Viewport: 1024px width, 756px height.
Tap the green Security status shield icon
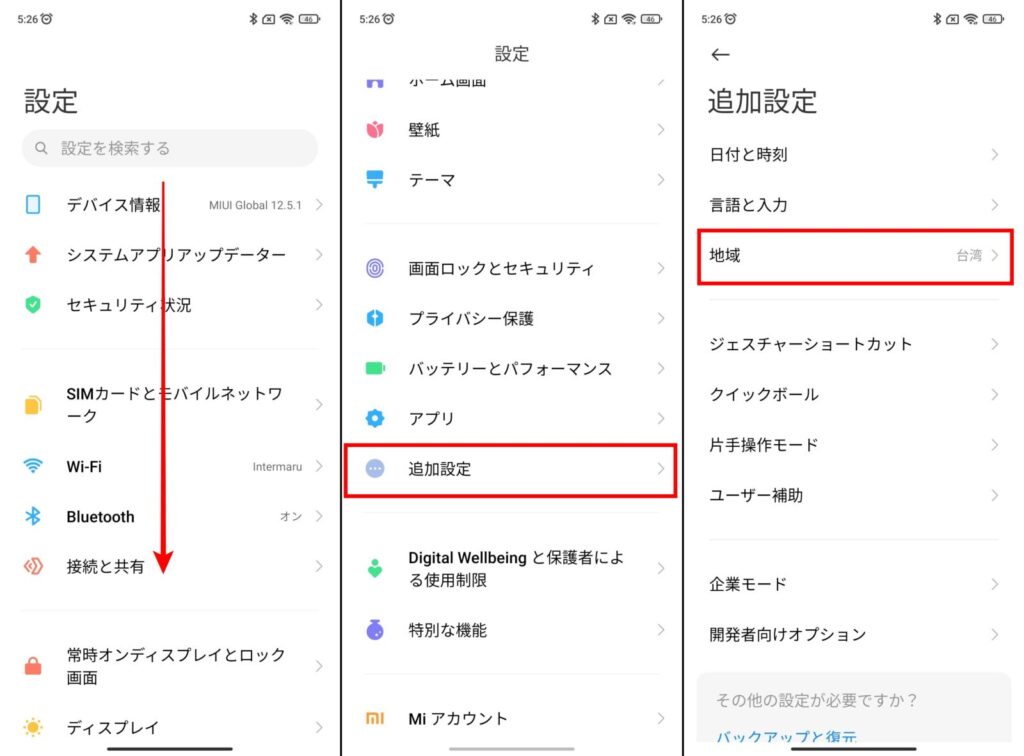click(33, 305)
